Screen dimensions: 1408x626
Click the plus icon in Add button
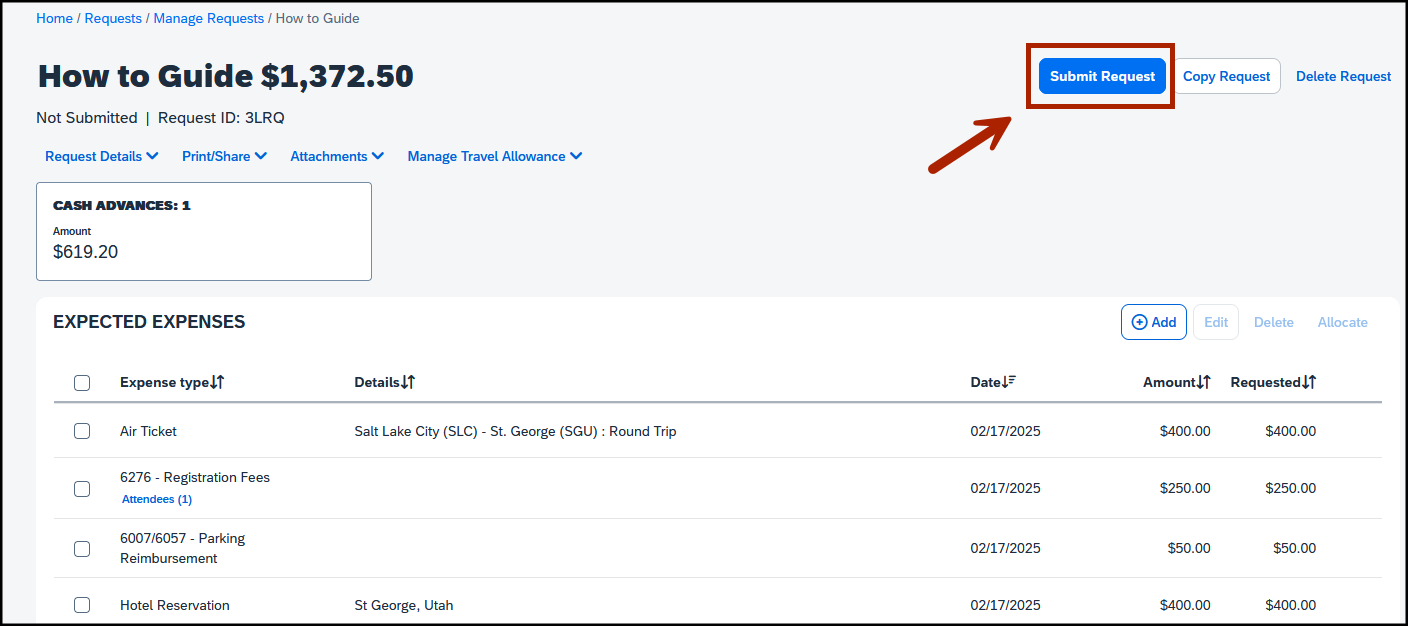(1139, 322)
